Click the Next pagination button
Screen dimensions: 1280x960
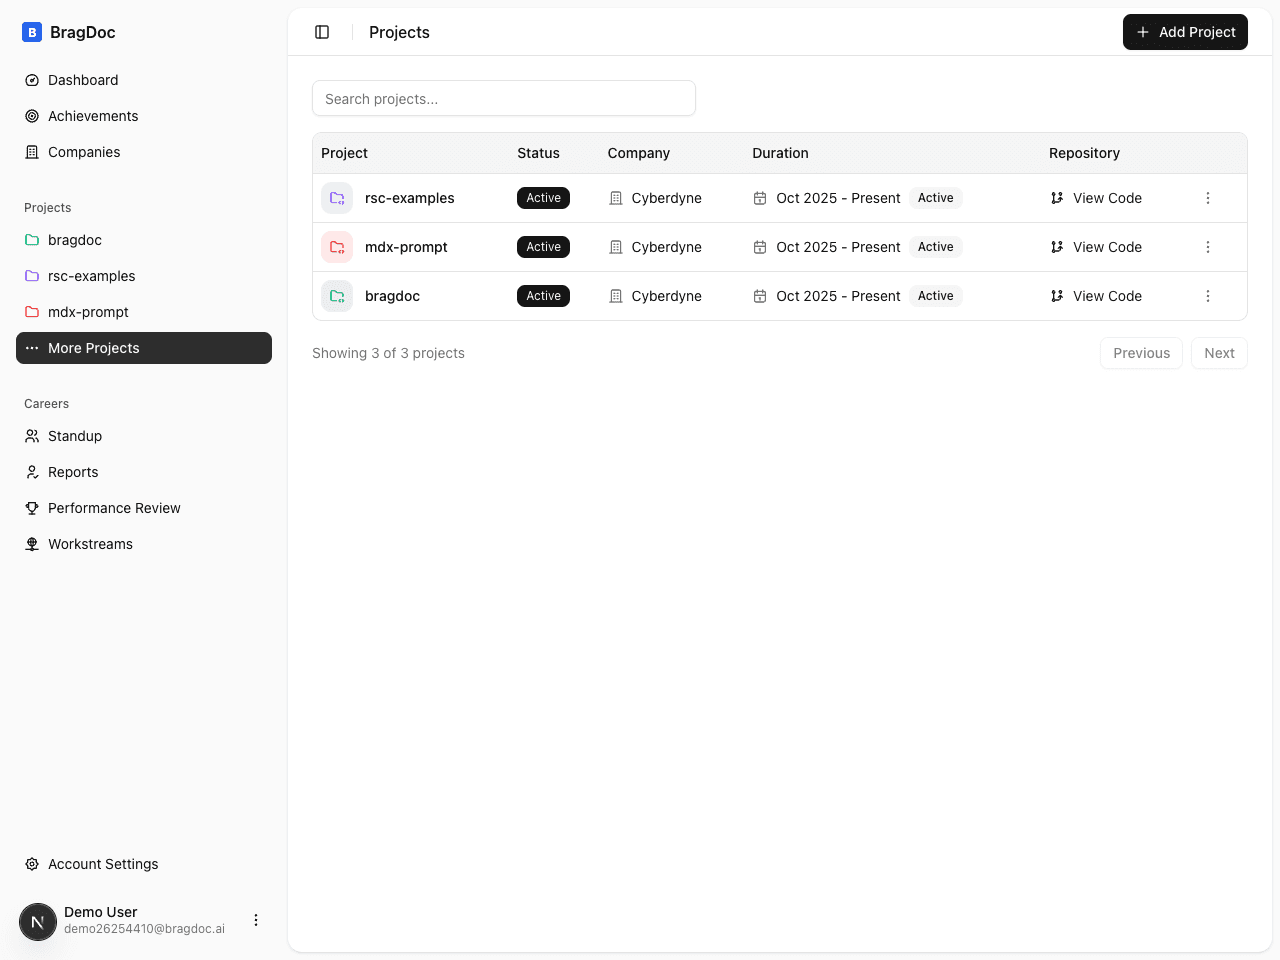pos(1219,353)
